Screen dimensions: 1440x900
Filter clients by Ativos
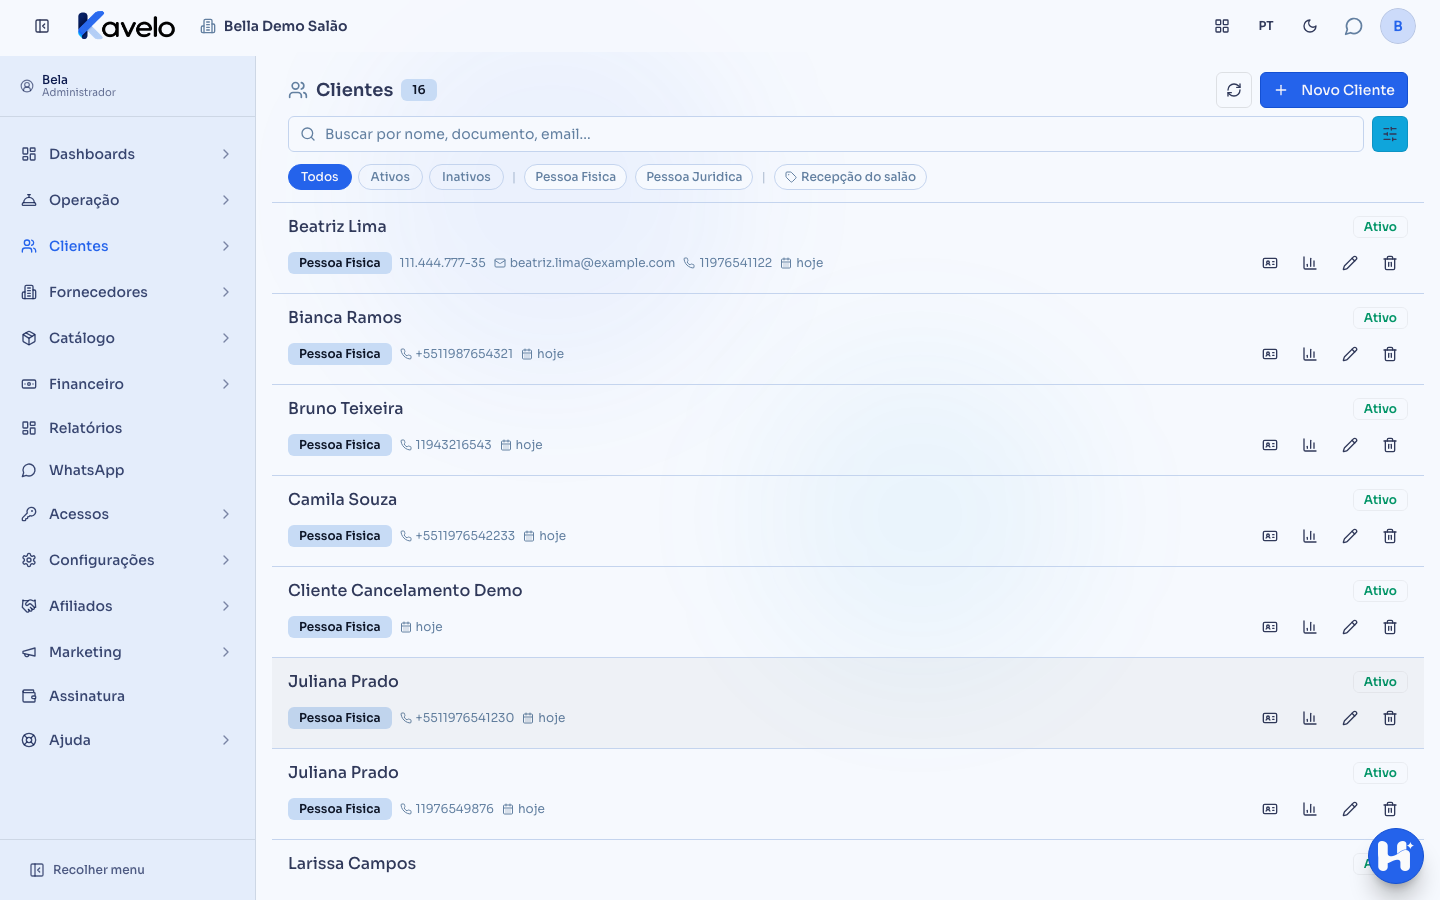390,177
